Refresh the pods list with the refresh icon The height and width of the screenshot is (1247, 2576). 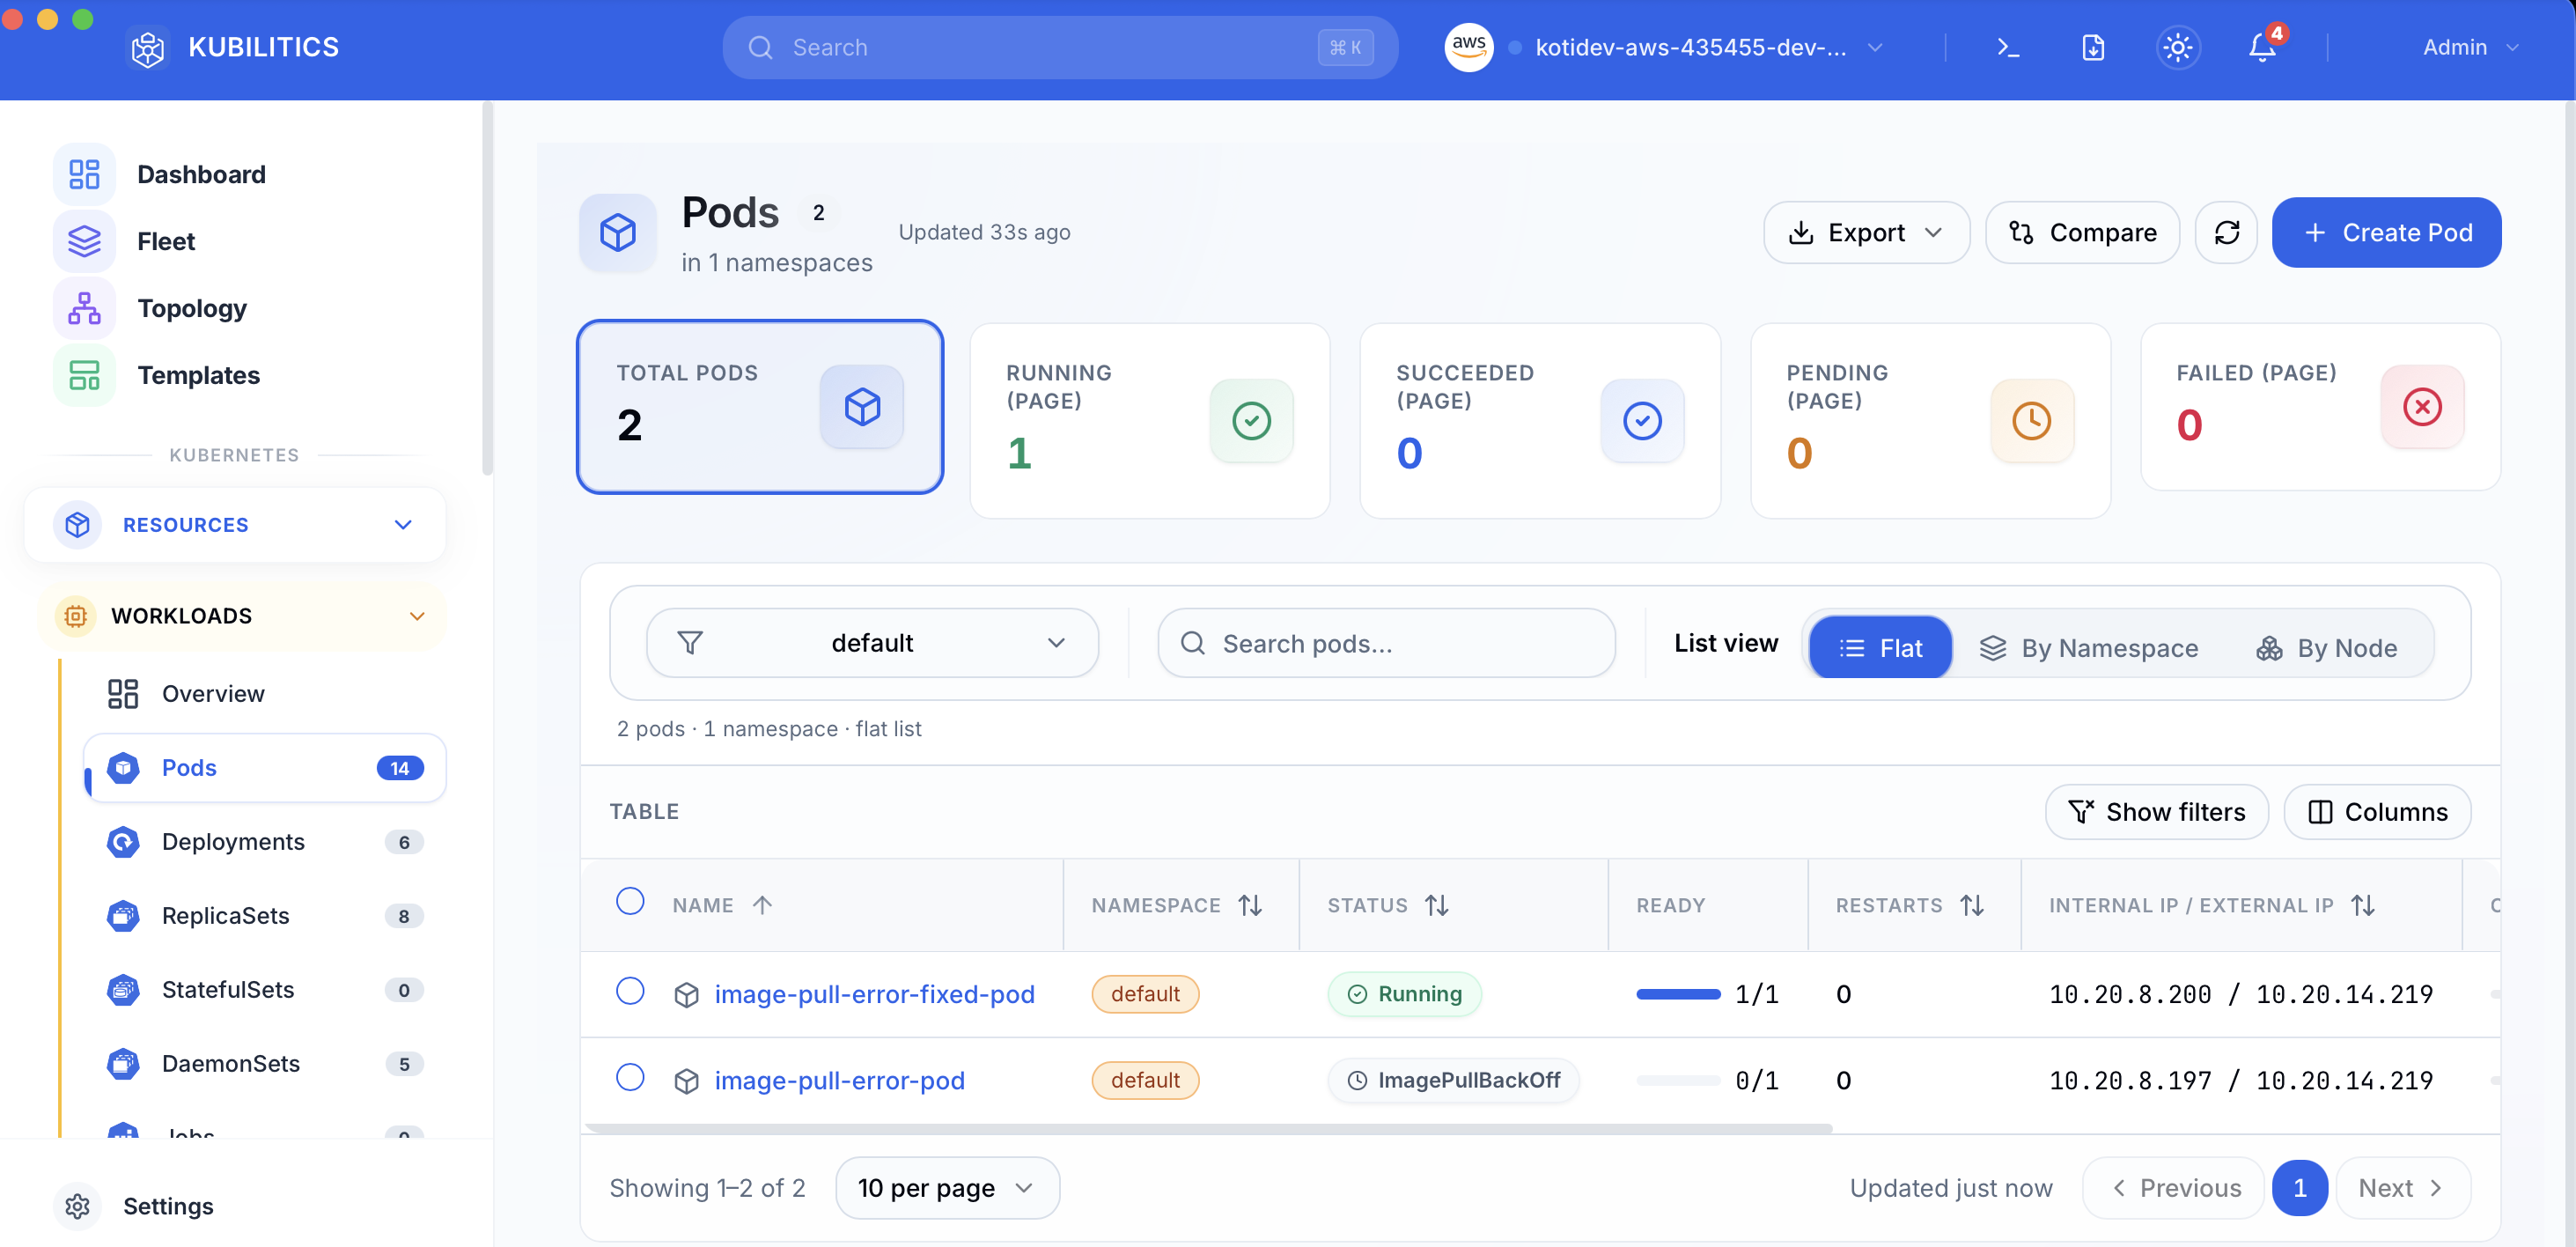tap(2226, 232)
